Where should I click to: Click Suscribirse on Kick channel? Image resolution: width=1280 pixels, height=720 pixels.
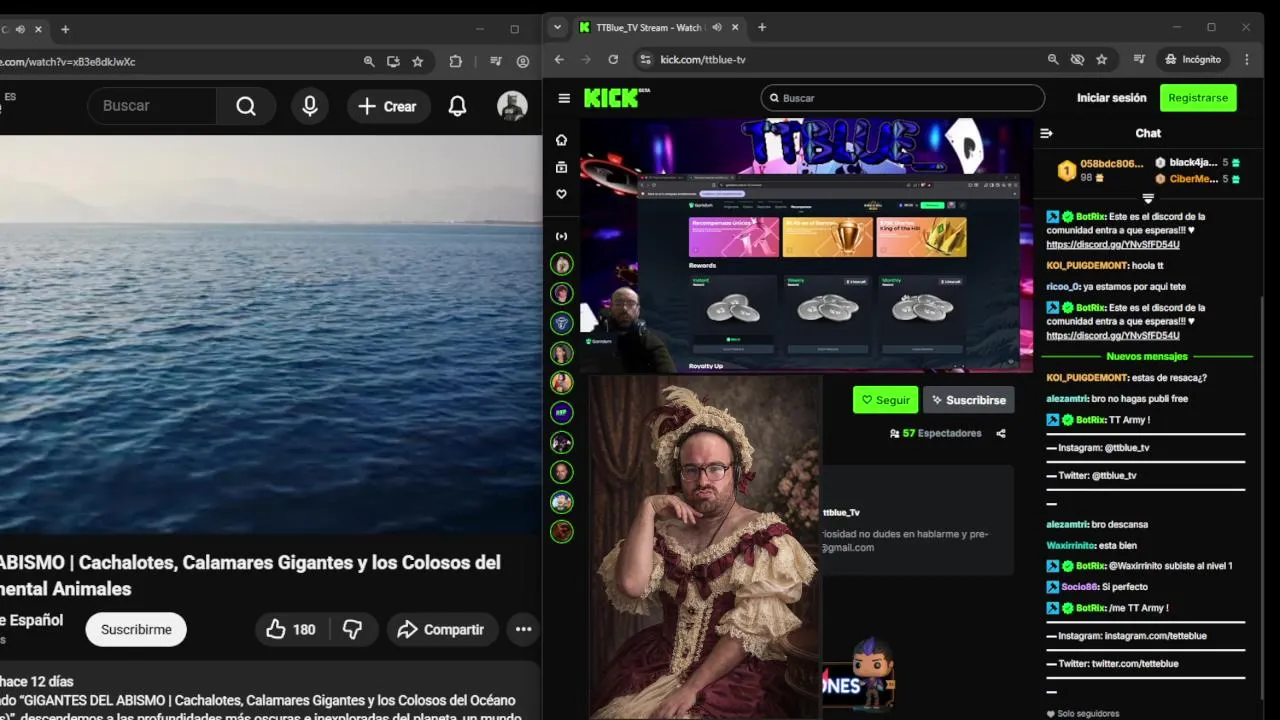tap(968, 400)
